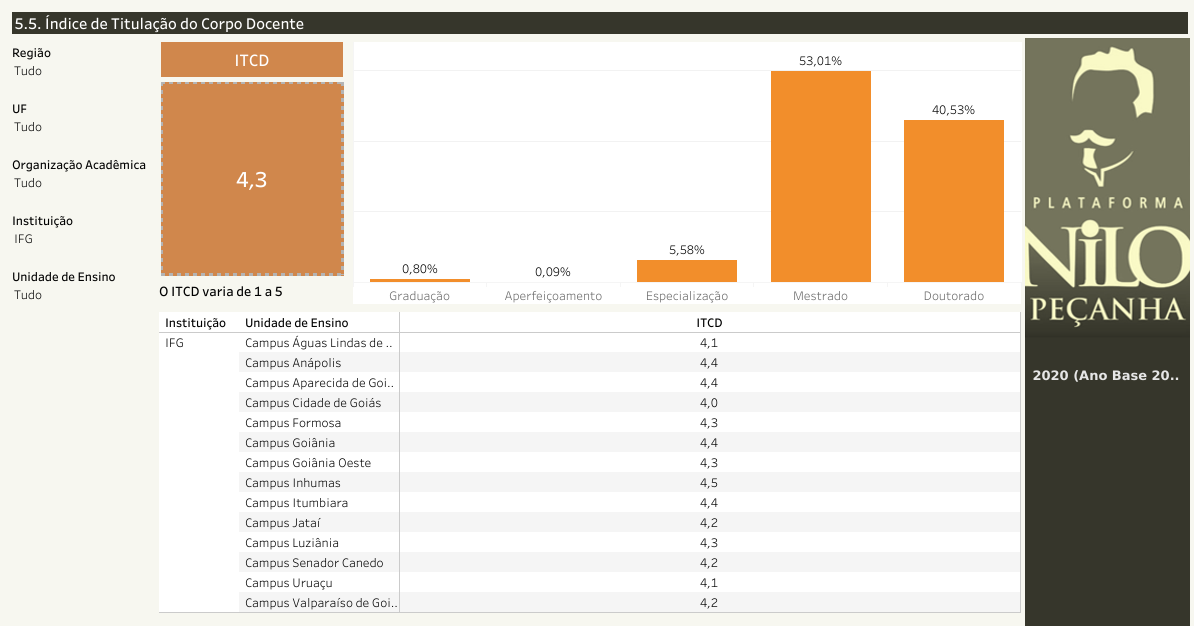Click the ITCD header tile
Screen dimensions: 1194x626
click(252, 60)
